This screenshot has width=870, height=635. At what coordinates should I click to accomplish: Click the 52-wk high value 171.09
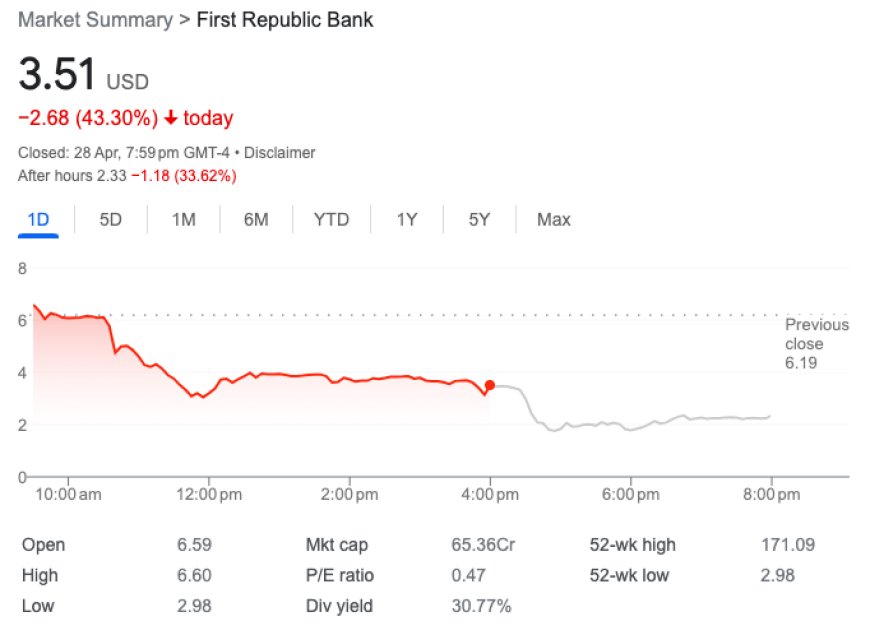click(x=788, y=545)
